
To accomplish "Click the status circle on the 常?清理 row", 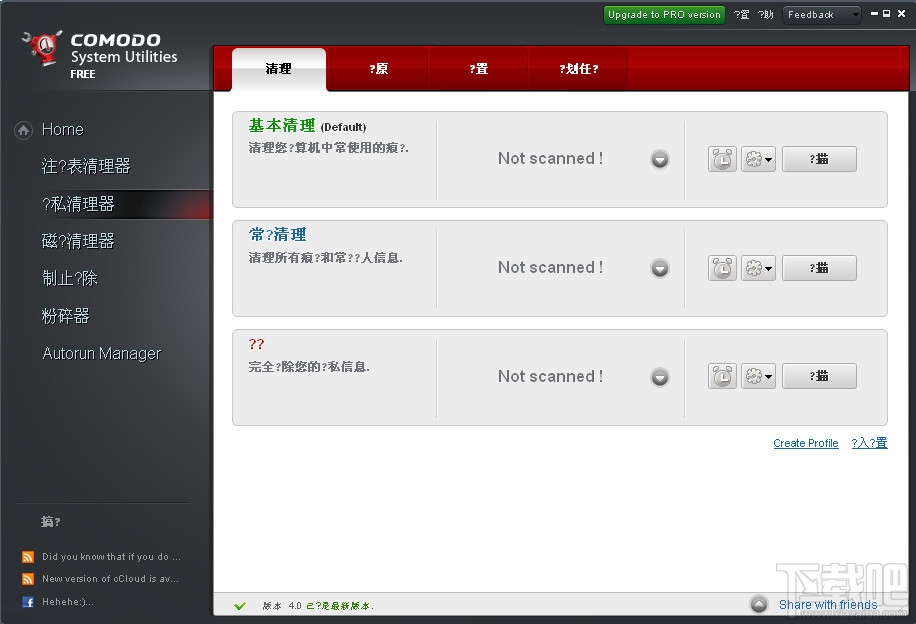I will (659, 267).
